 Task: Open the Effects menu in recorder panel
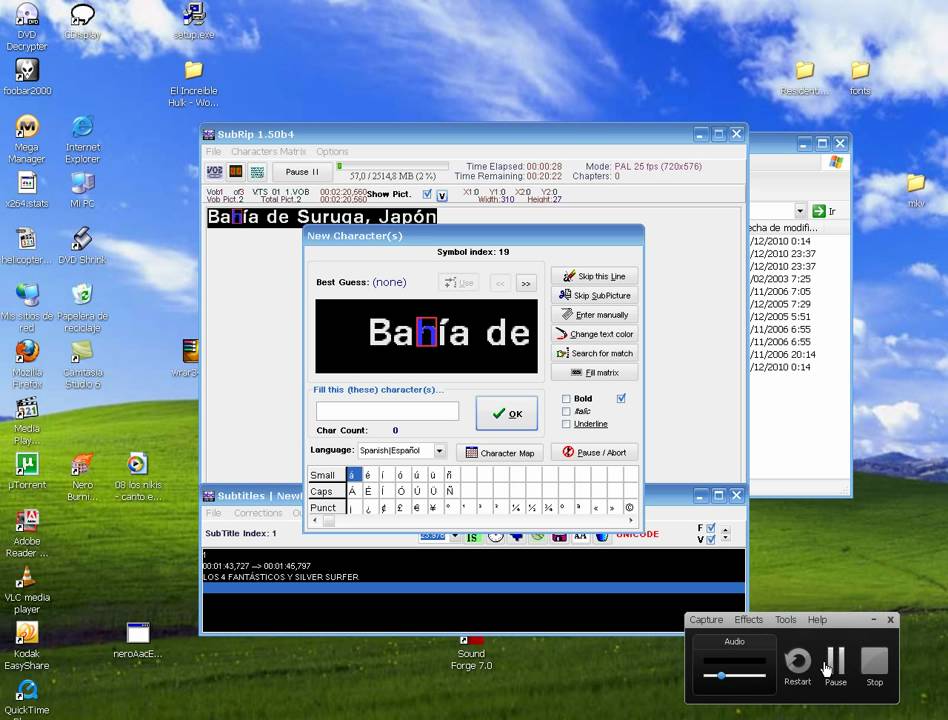(x=748, y=620)
